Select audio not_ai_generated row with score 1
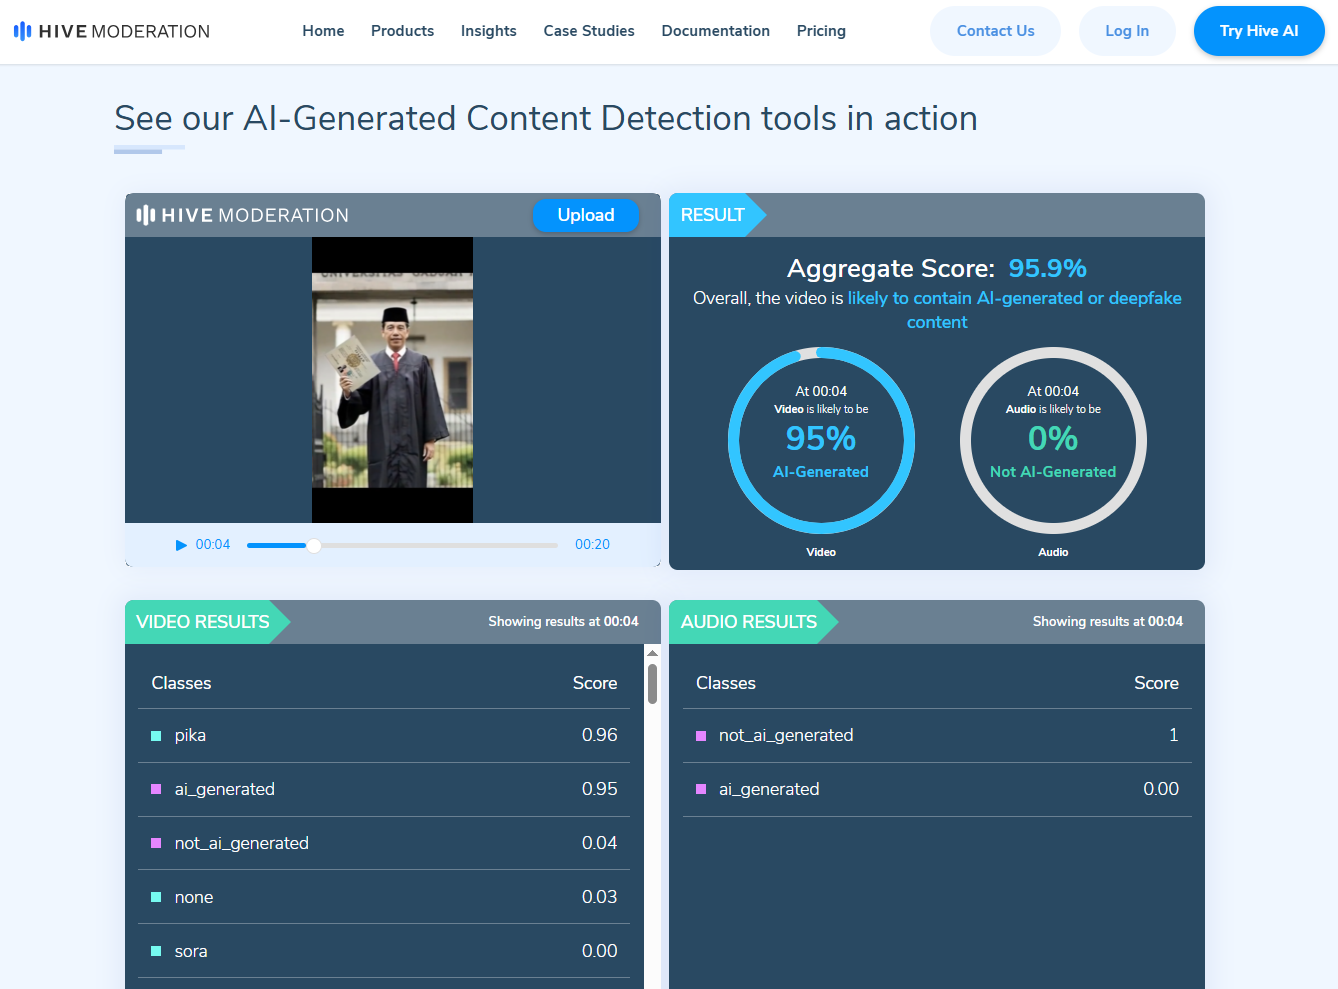This screenshot has height=989, width=1338. click(x=937, y=735)
